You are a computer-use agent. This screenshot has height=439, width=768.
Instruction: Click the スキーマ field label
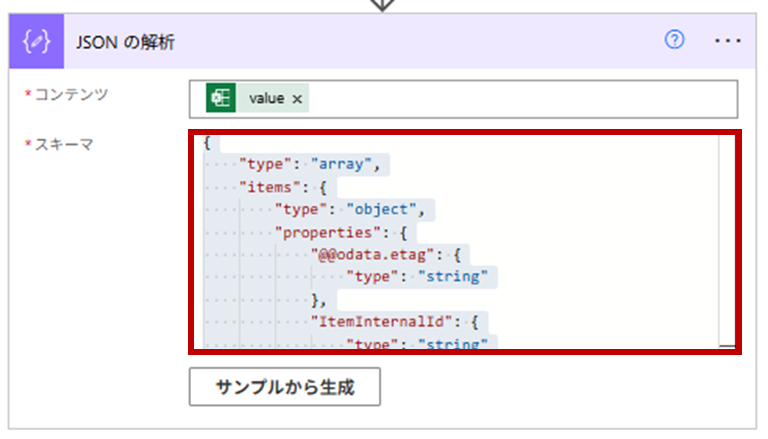click(64, 145)
